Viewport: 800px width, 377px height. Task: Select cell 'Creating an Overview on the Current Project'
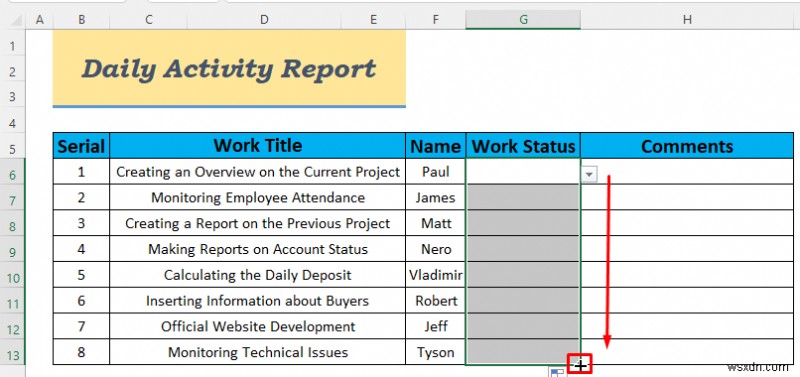(x=258, y=172)
